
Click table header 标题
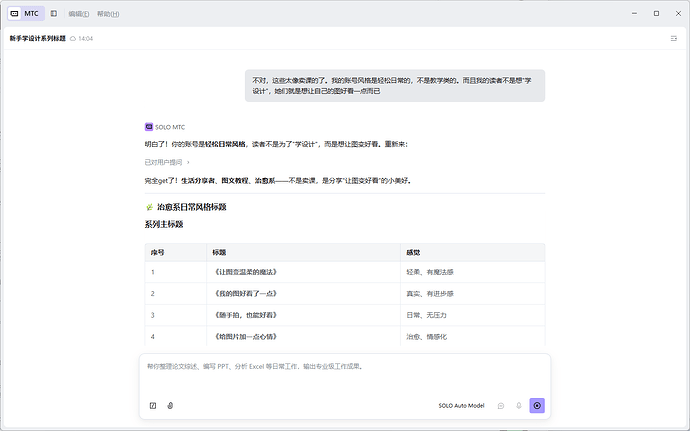tap(219, 253)
